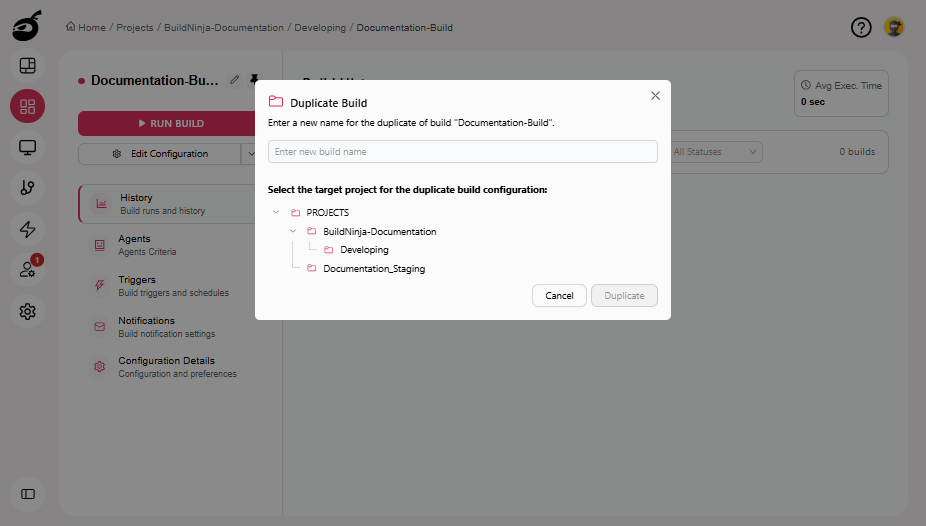The width and height of the screenshot is (926, 526).
Task: Open the version control branch icon
Action: (x=27, y=188)
